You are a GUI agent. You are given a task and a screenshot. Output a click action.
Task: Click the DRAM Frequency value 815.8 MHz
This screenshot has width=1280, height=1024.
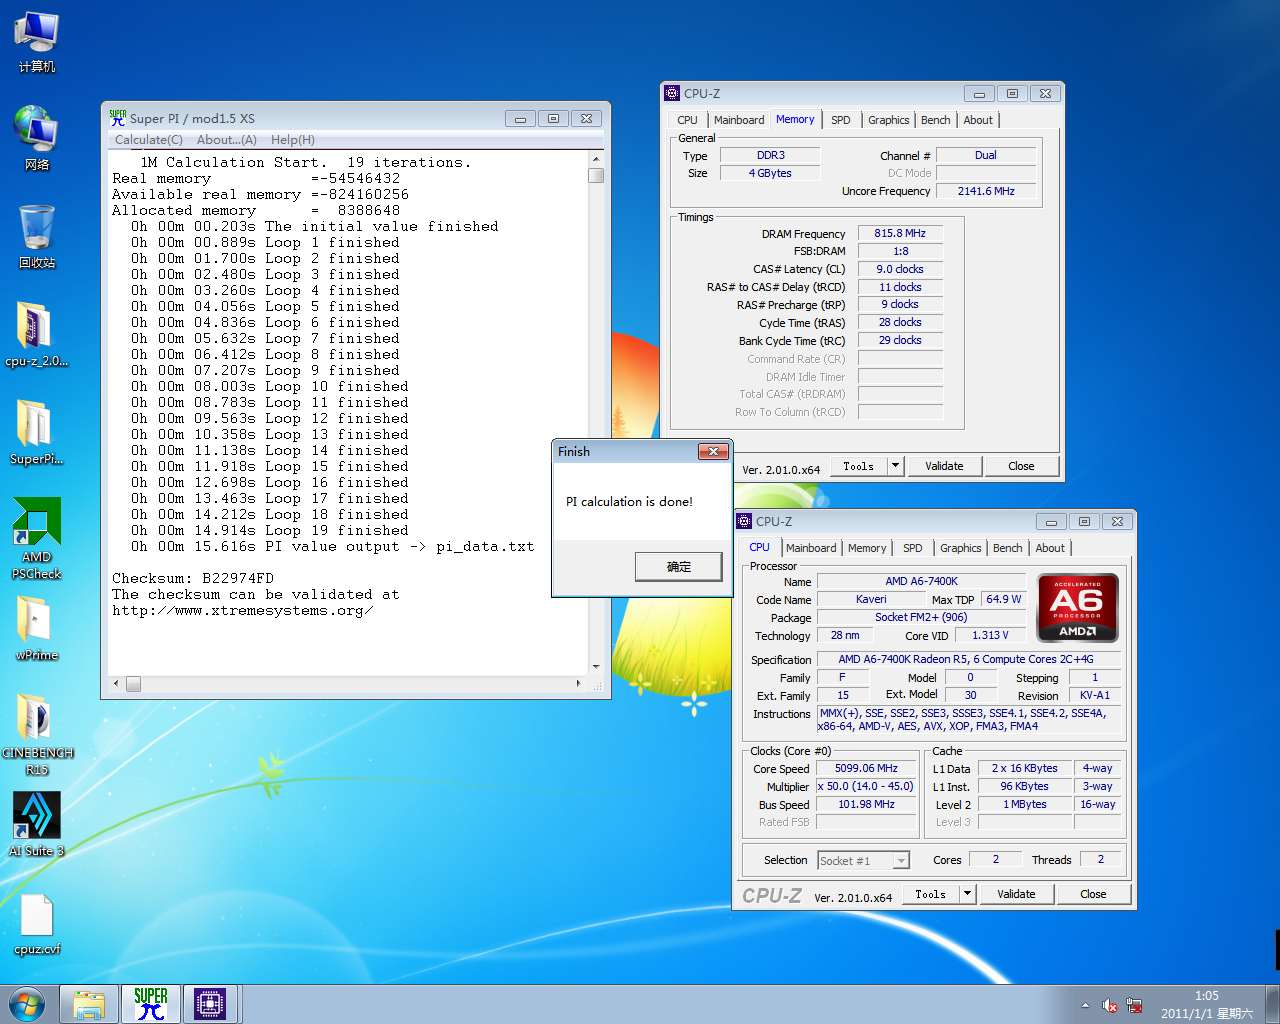(900, 233)
